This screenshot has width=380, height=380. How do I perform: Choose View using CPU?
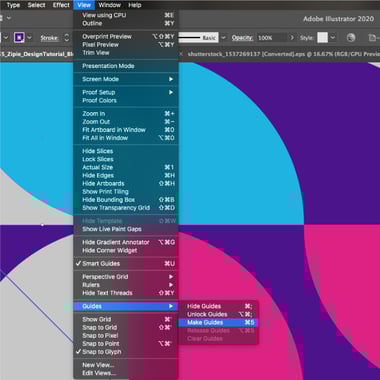126,15
